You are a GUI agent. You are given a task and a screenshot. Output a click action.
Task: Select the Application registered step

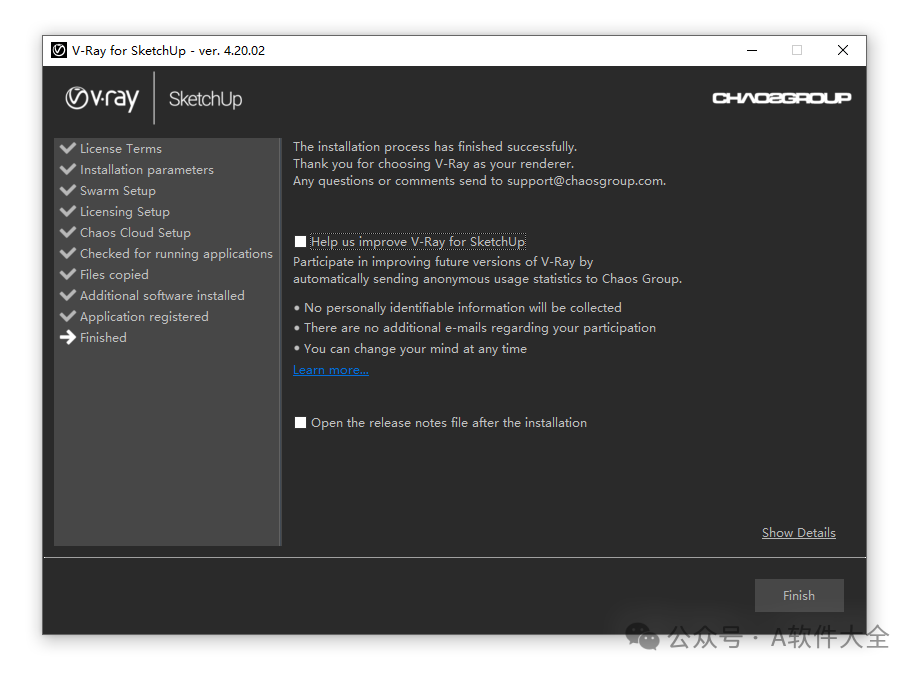click(x=144, y=317)
